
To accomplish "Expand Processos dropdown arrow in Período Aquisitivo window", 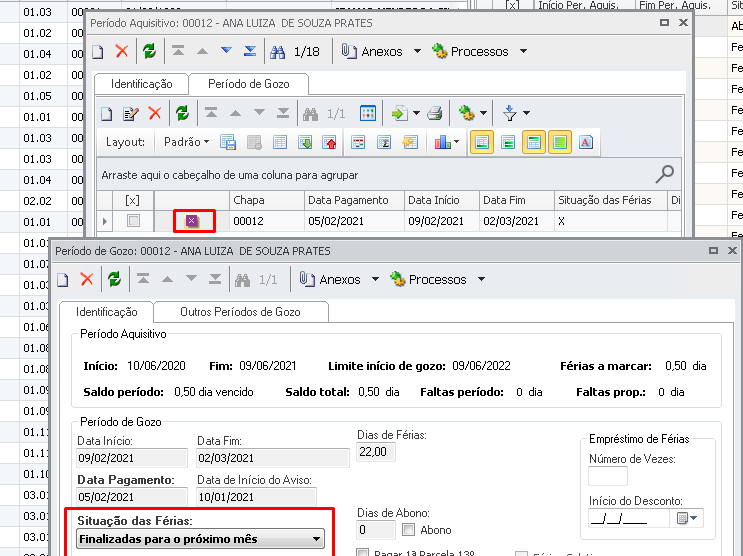I will click(x=524, y=51).
